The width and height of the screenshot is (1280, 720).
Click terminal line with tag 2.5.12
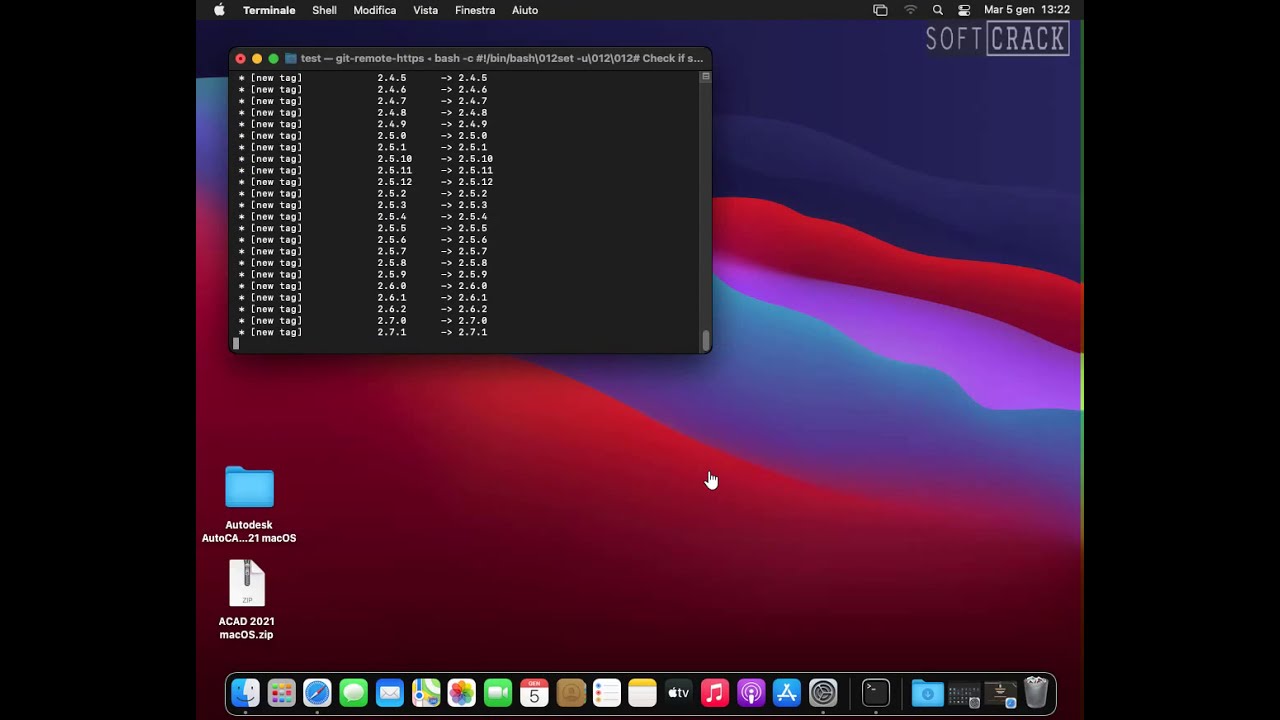pyautogui.click(x=366, y=182)
